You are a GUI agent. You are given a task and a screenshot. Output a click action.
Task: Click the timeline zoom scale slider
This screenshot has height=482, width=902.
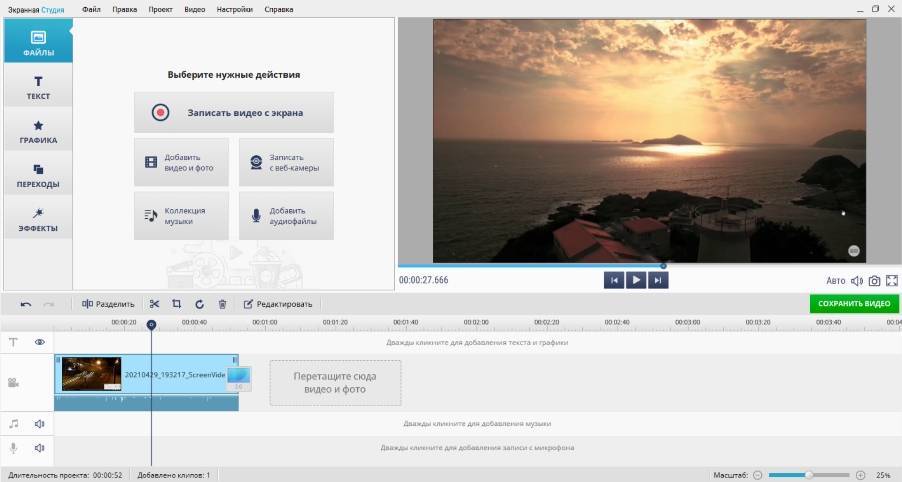[809, 474]
